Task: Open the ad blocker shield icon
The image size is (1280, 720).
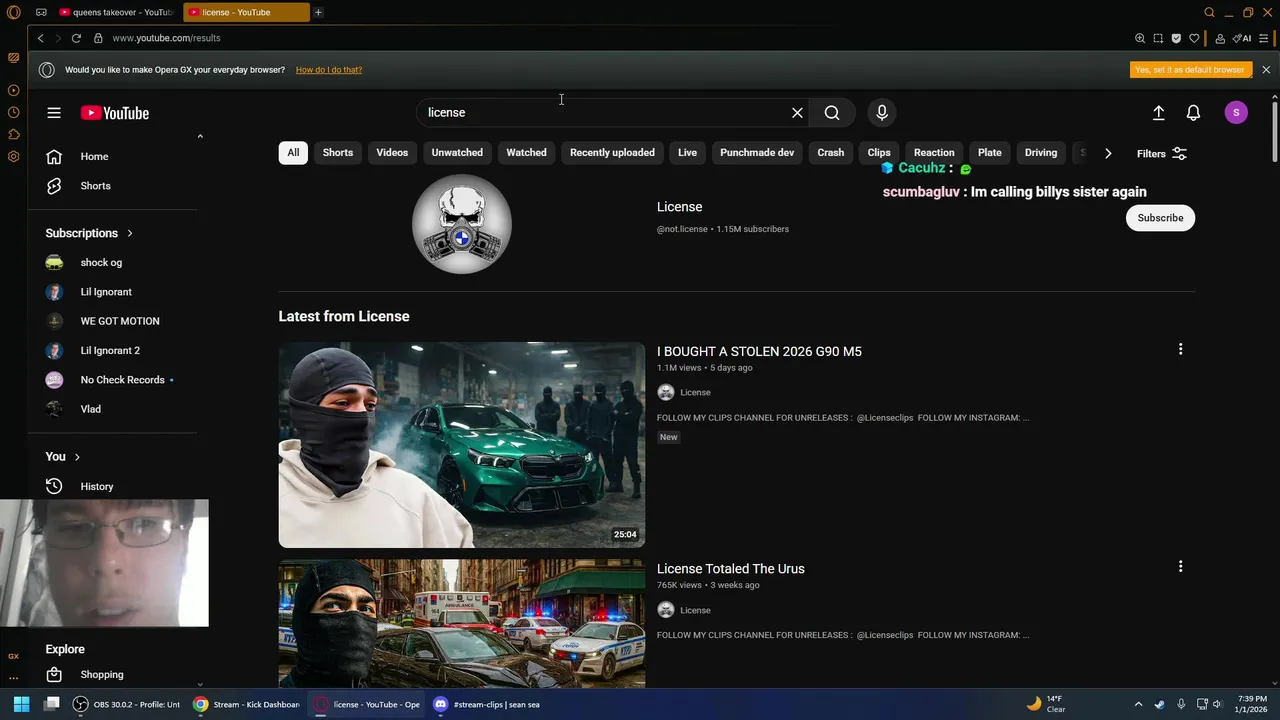Action: [x=1176, y=38]
